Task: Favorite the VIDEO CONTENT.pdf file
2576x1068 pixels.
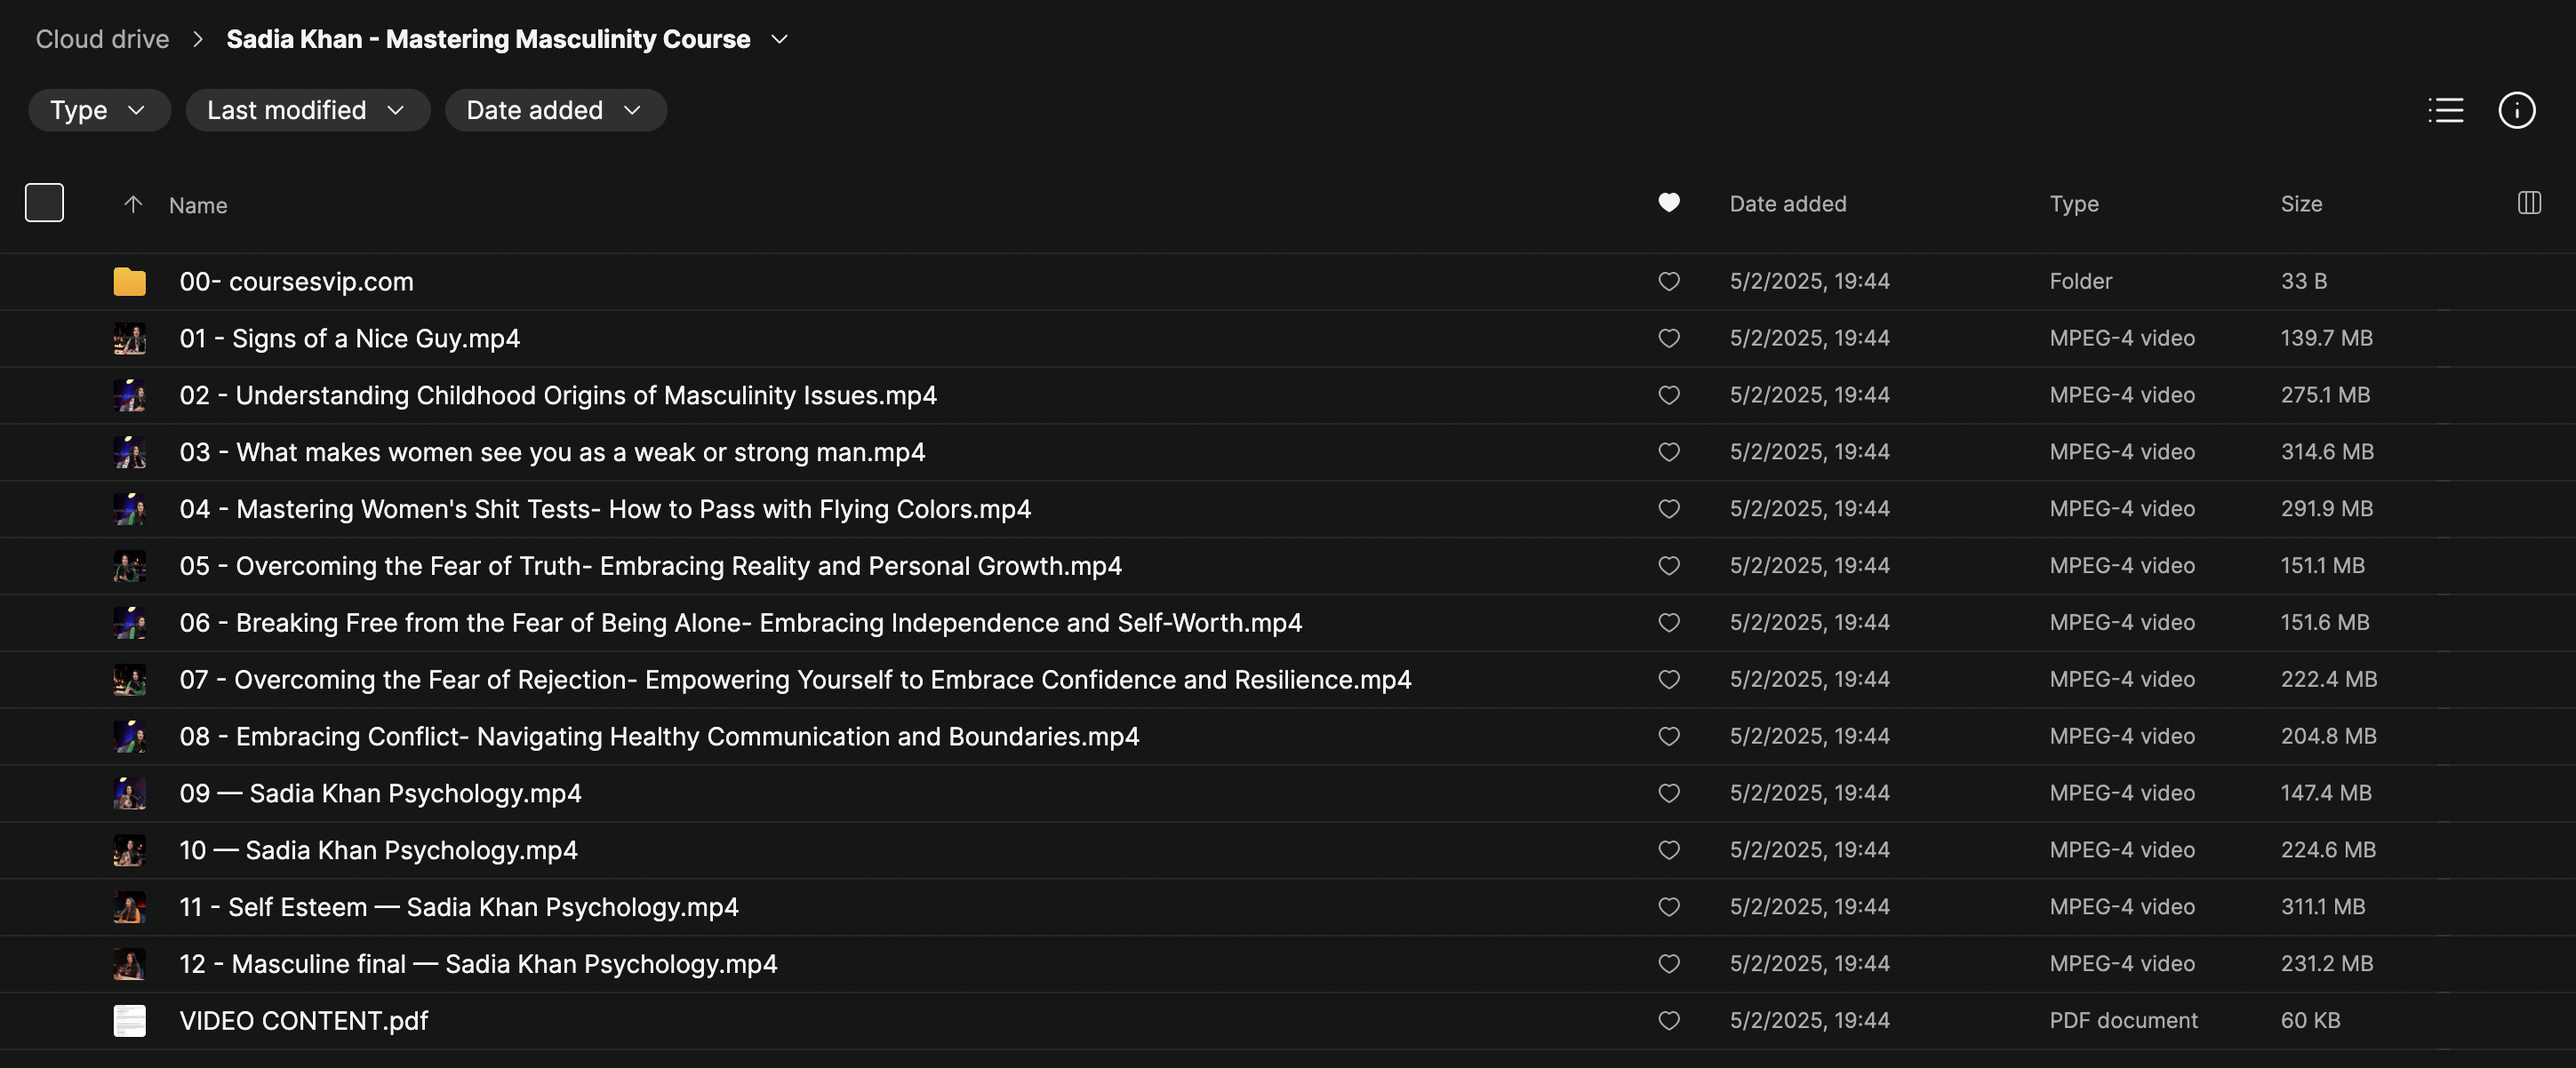Action: (x=1668, y=1020)
